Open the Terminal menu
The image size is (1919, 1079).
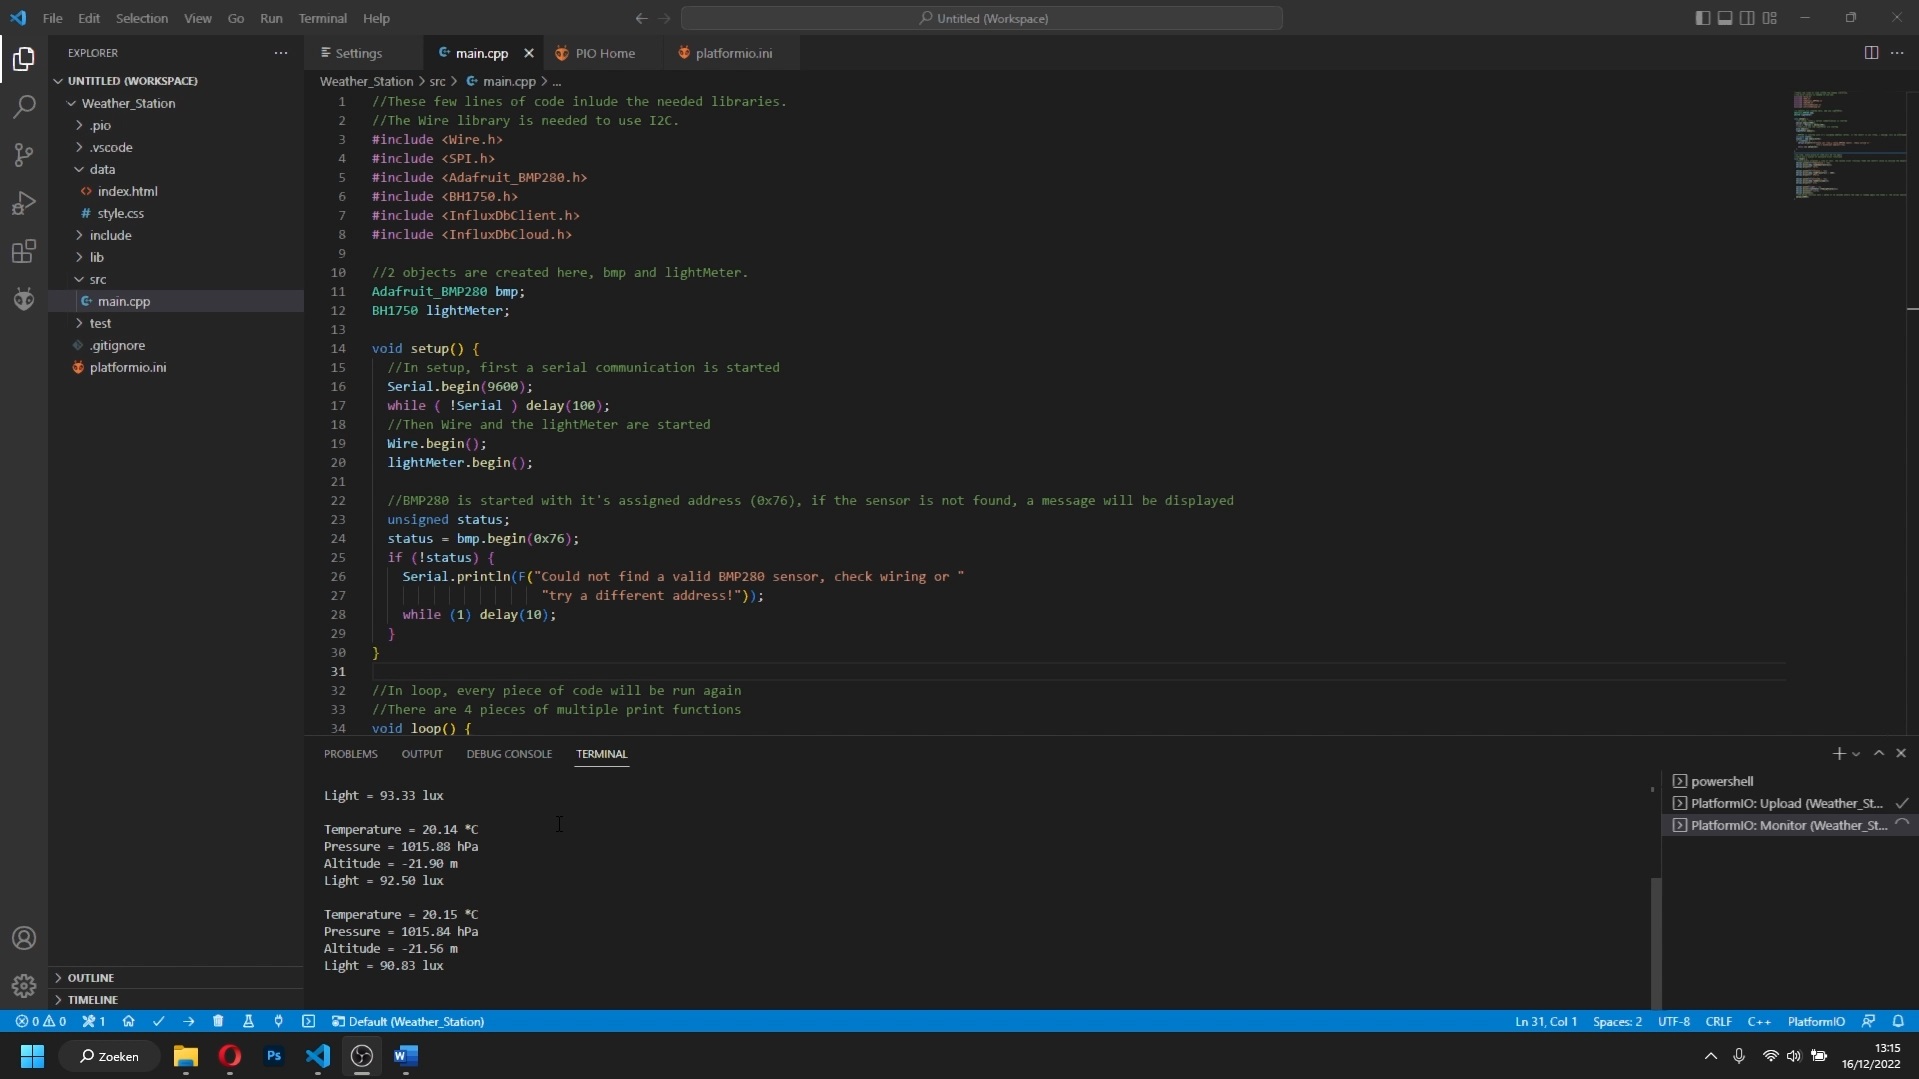pyautogui.click(x=322, y=18)
